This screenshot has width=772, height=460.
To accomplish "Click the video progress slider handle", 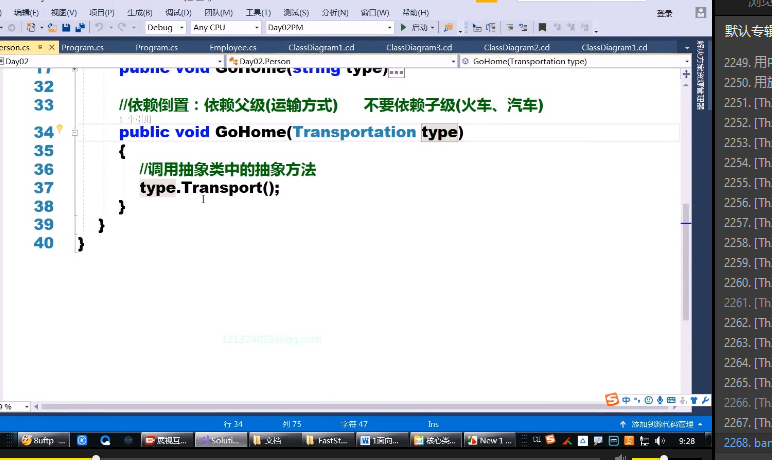I will 96,458.
